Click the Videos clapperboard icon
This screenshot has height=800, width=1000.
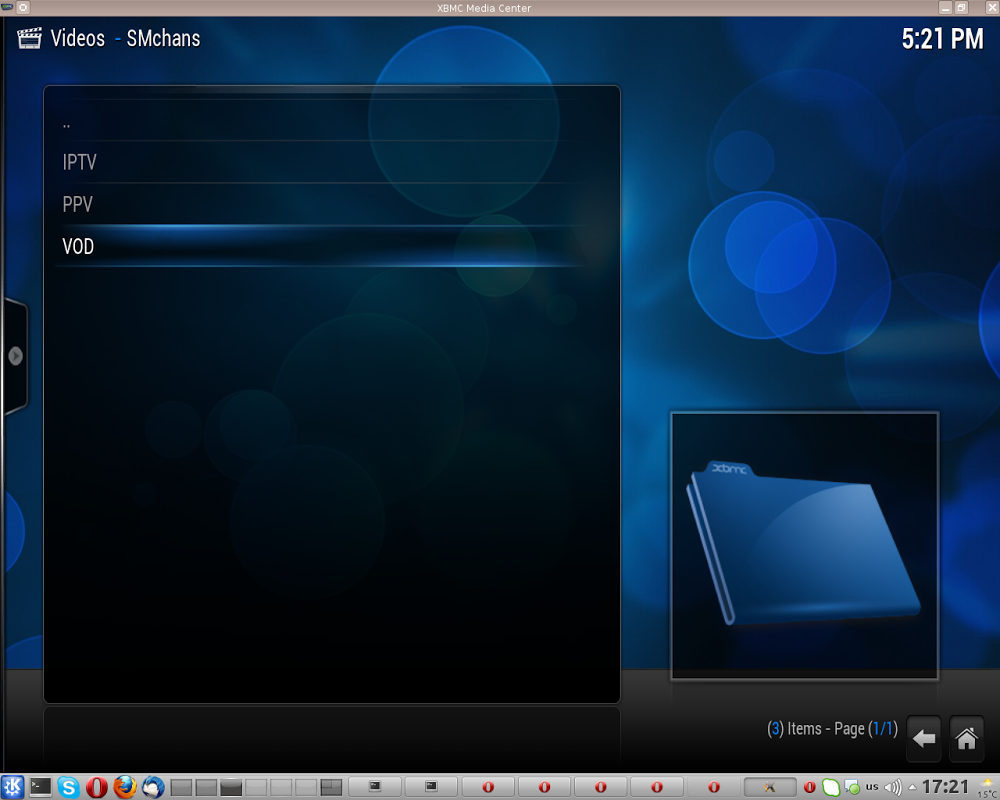coord(29,38)
